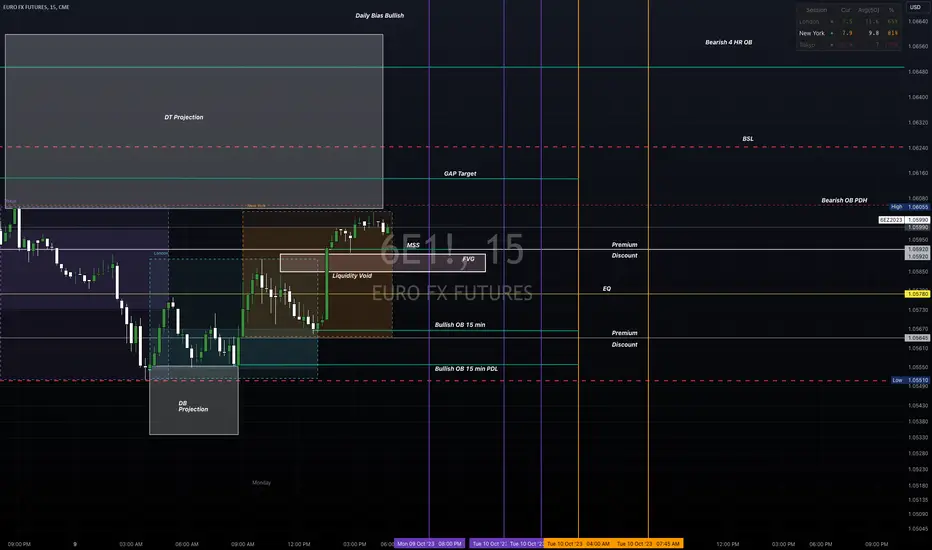The height and width of the screenshot is (550, 932).
Task: Select the EQ label
Action: coord(606,288)
